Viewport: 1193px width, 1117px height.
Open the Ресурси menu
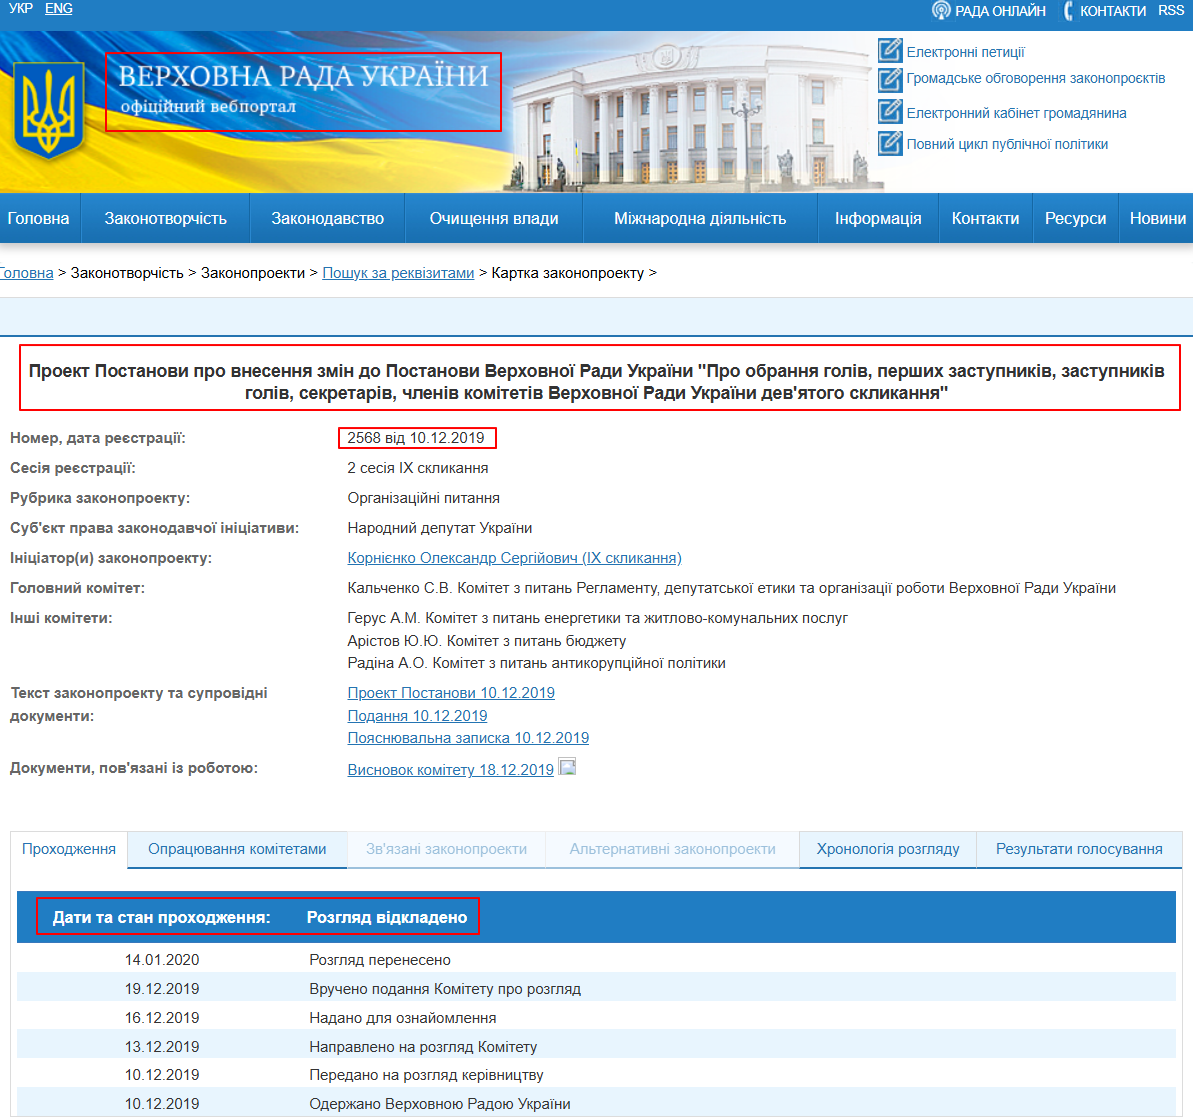click(1075, 218)
